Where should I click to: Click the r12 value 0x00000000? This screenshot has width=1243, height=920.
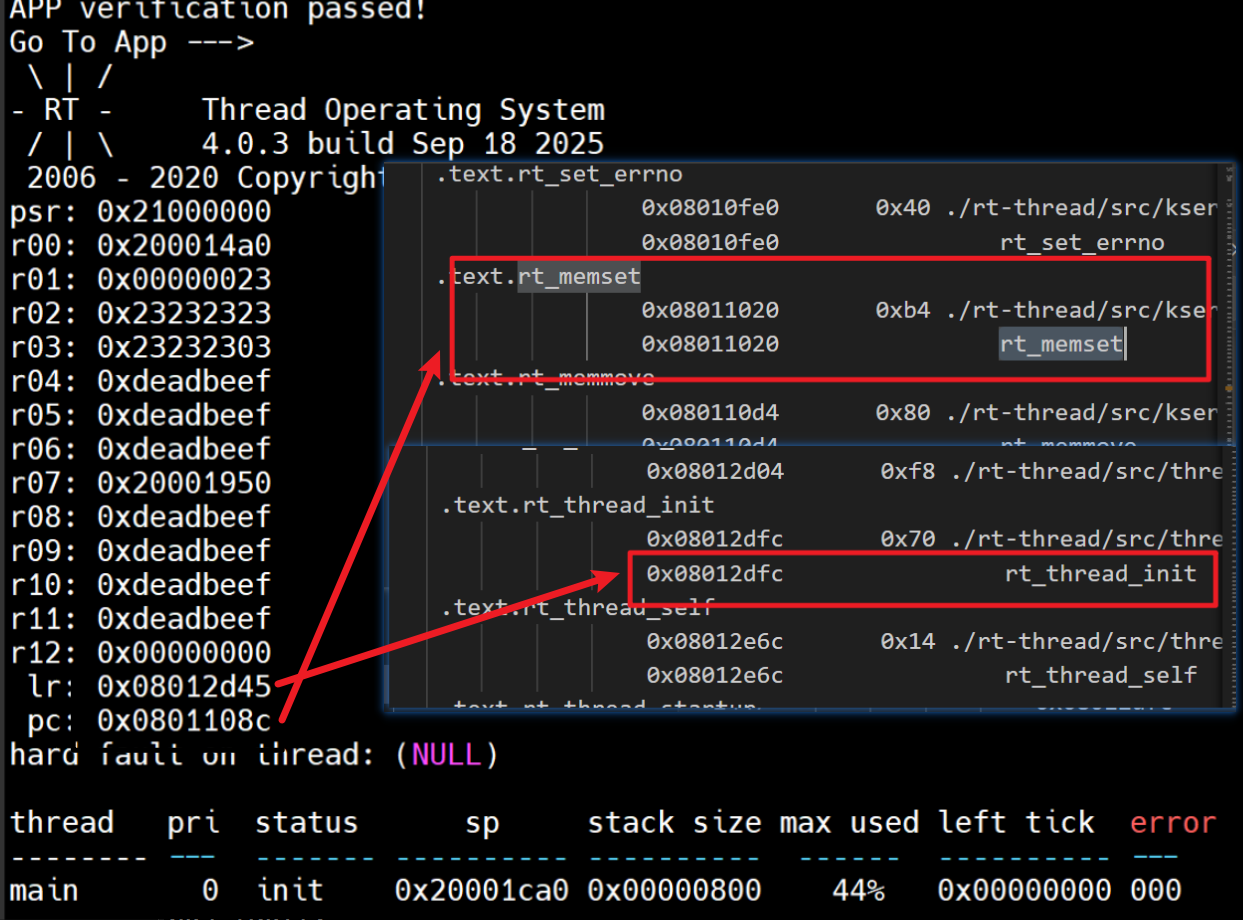[x=184, y=654]
